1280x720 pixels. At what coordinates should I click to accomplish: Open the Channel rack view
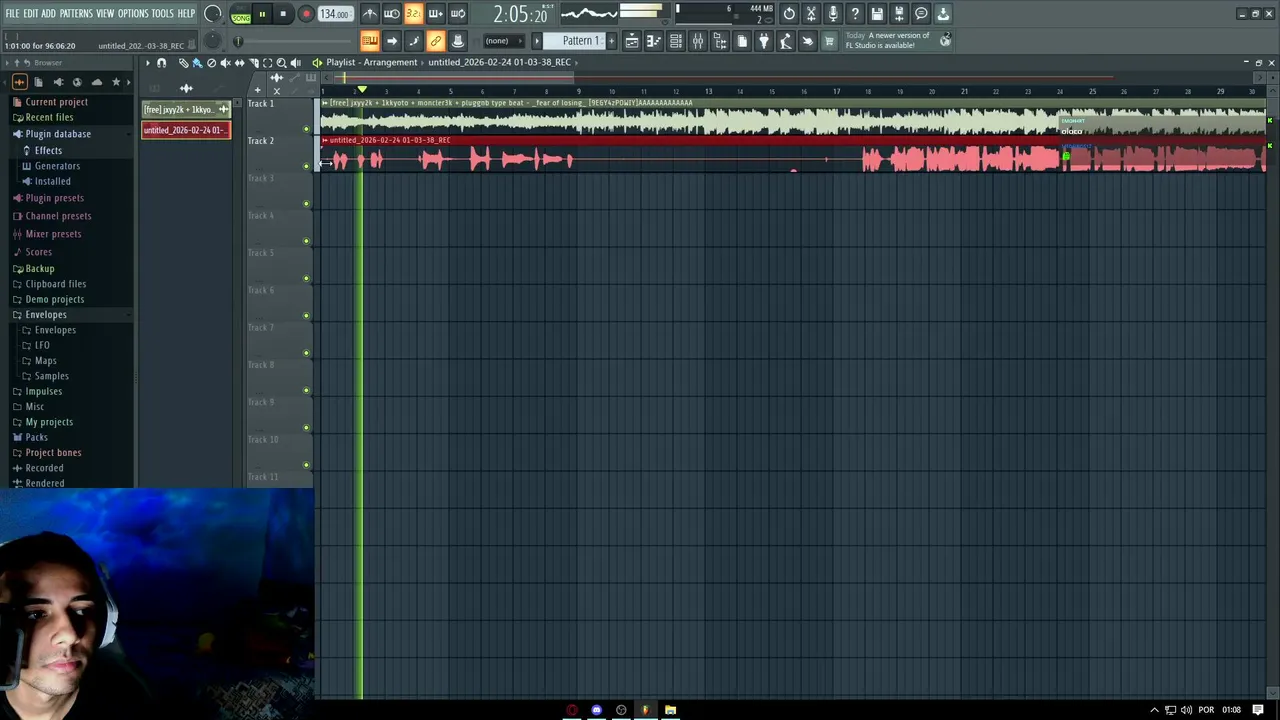pyautogui.click(x=676, y=41)
